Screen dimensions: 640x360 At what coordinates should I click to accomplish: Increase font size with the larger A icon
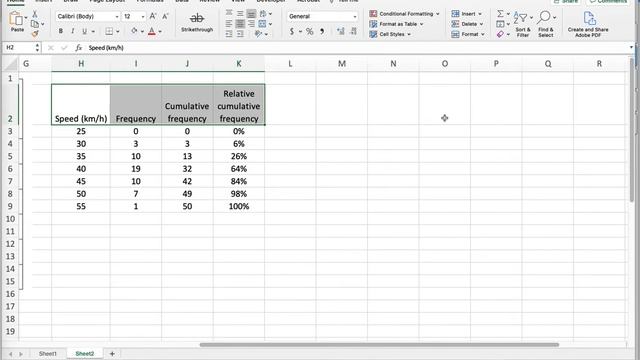pyautogui.click(x=153, y=16)
